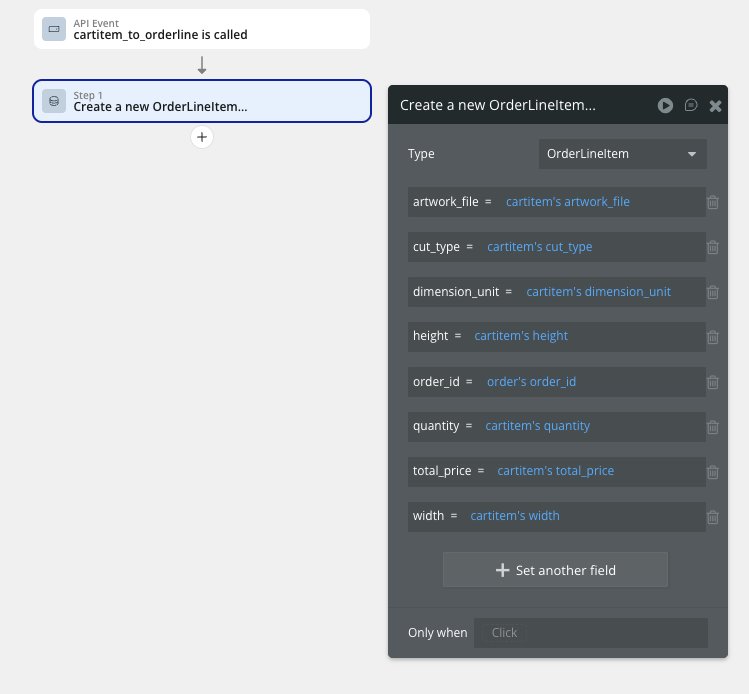Viewport: 749px width, 694px height.
Task: Delete the artwork_file field with trash icon
Action: tap(713, 202)
